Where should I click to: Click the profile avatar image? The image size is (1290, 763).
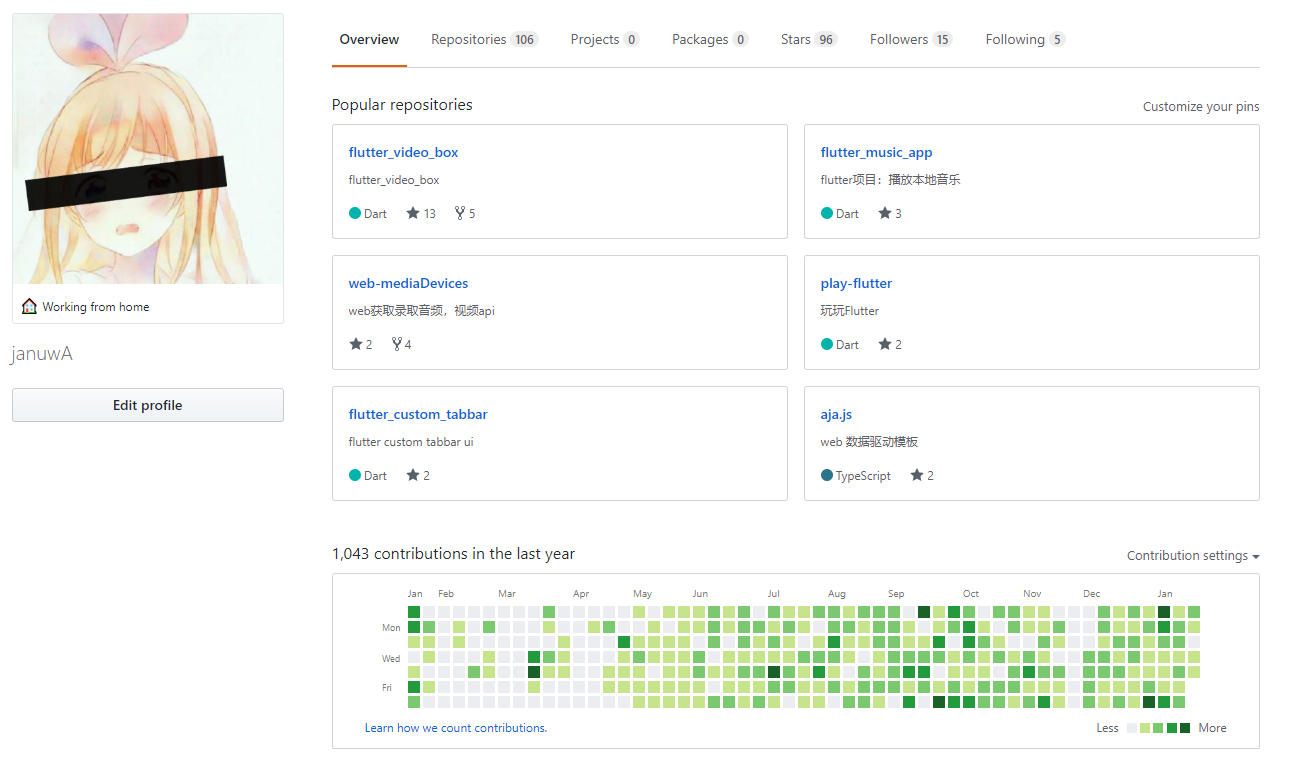[148, 150]
